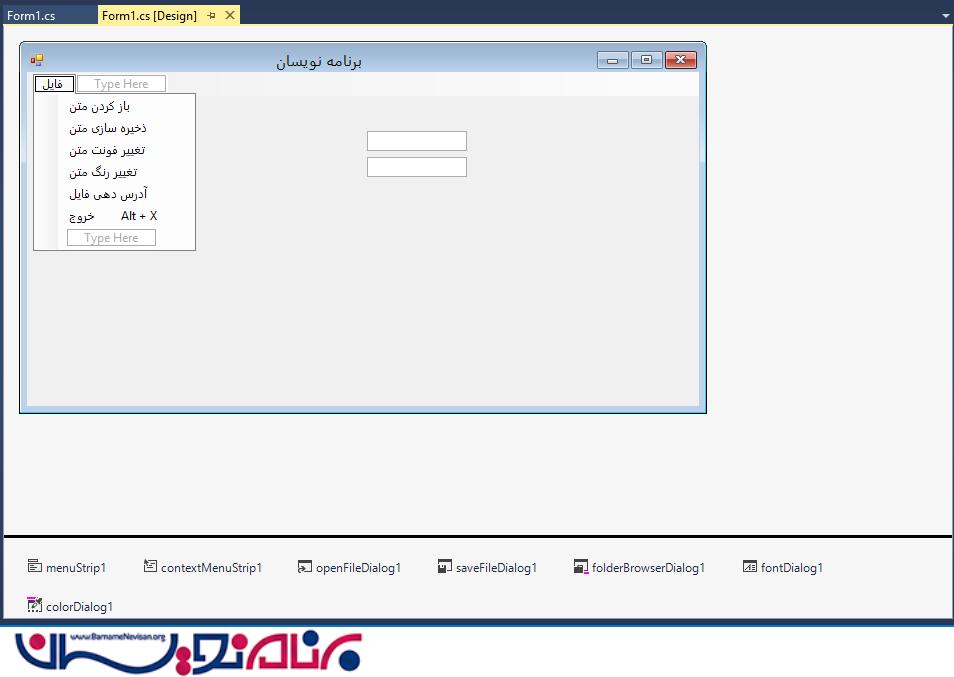Click the form's title bar app icon

37,60
